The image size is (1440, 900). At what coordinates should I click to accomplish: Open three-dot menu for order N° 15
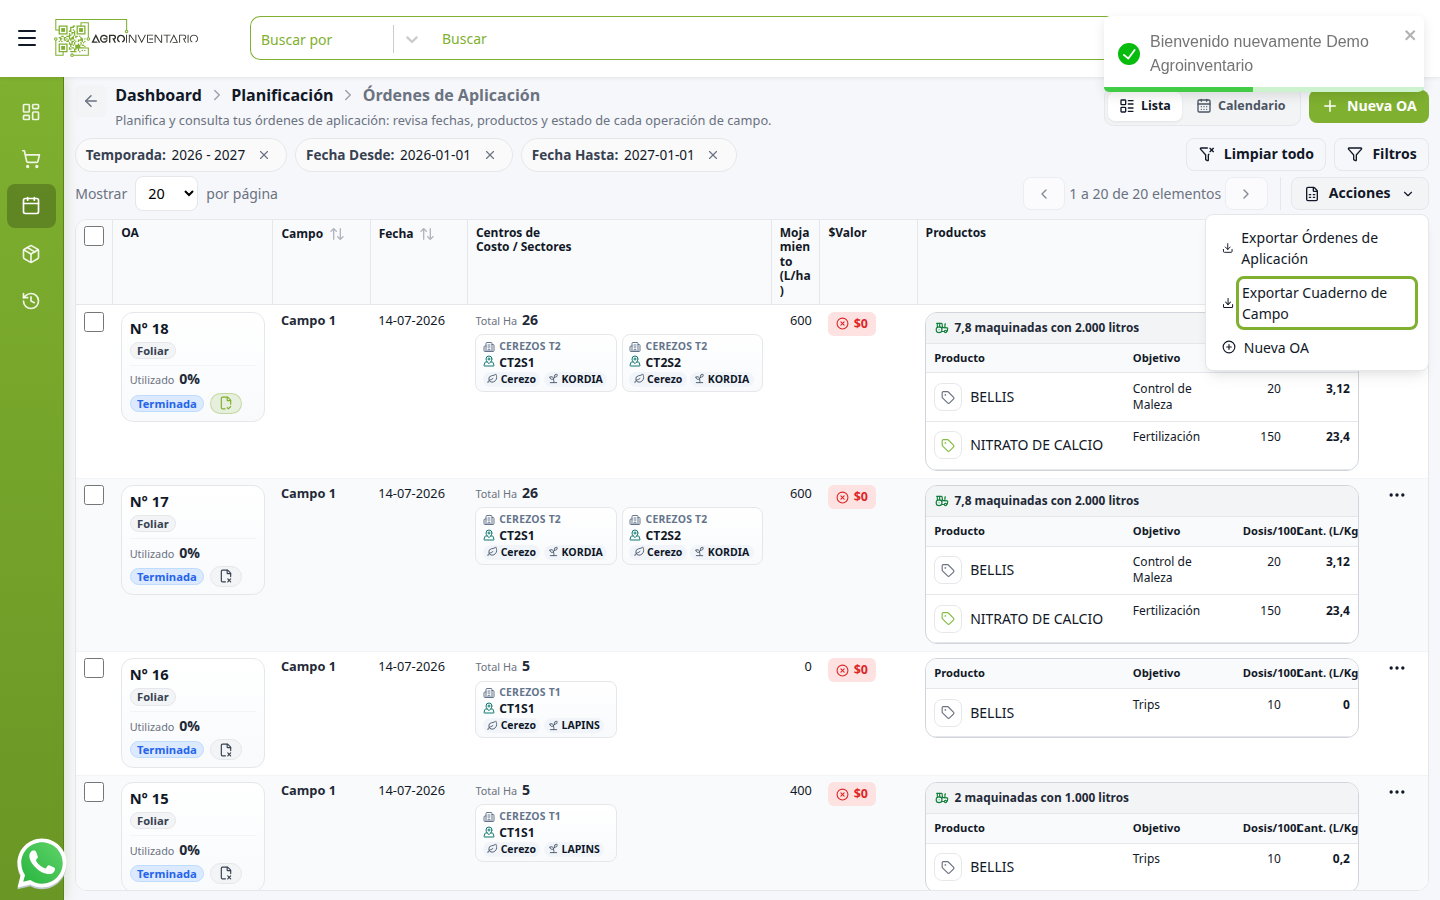1397,792
